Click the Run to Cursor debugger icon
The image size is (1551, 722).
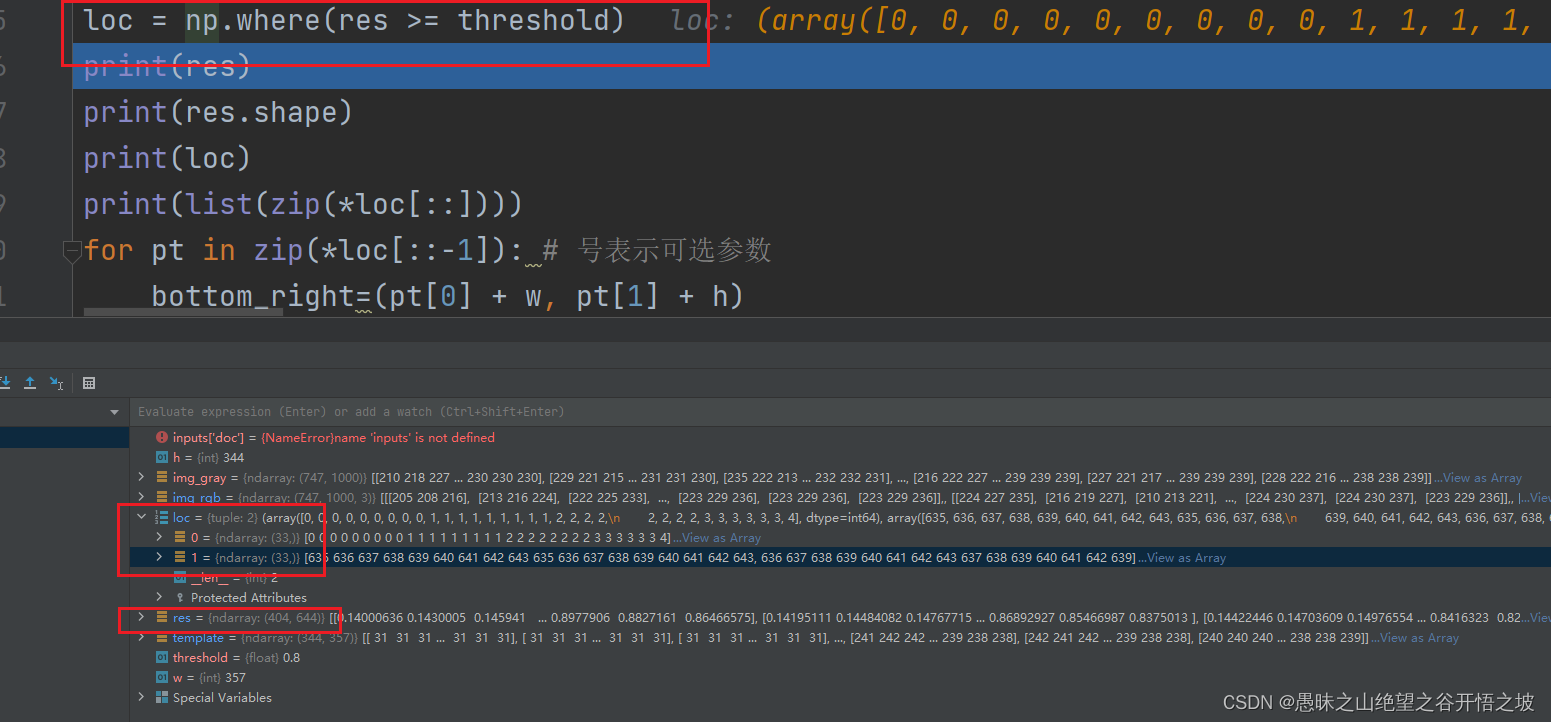click(x=56, y=383)
